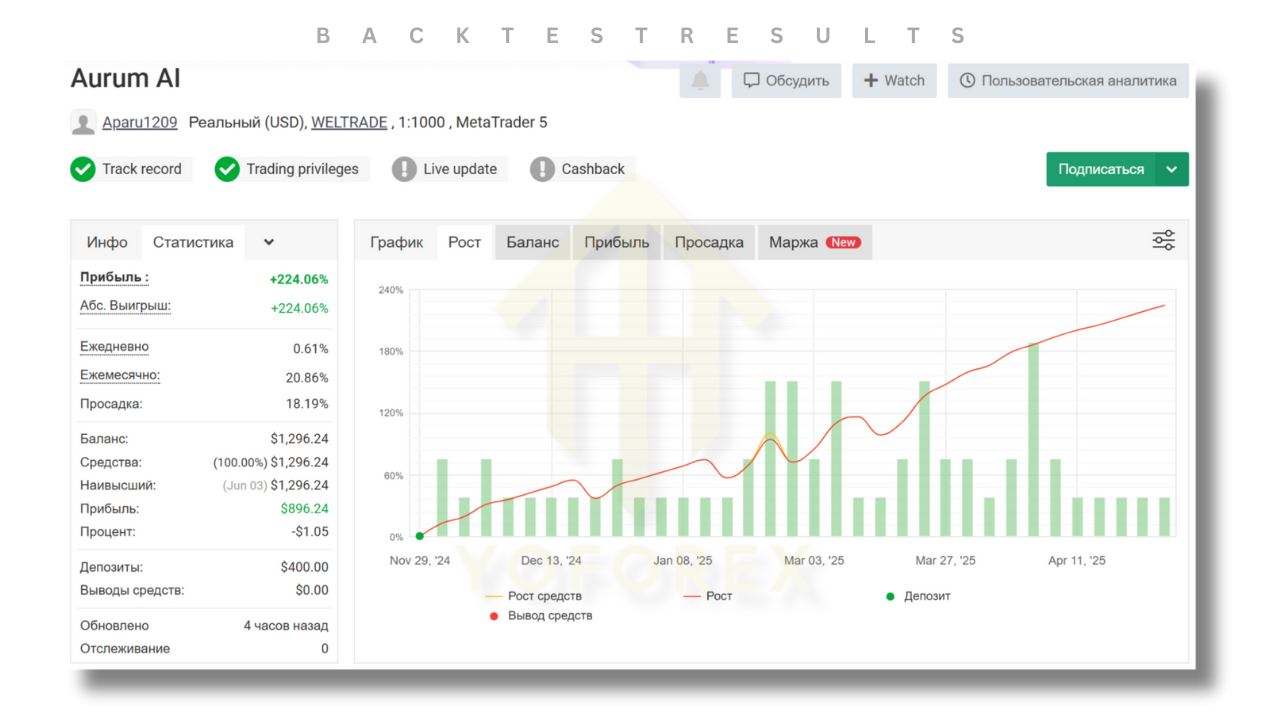Click the Trading privileges checkmark icon
Screen dimensions: 1280x720
[x=227, y=169]
